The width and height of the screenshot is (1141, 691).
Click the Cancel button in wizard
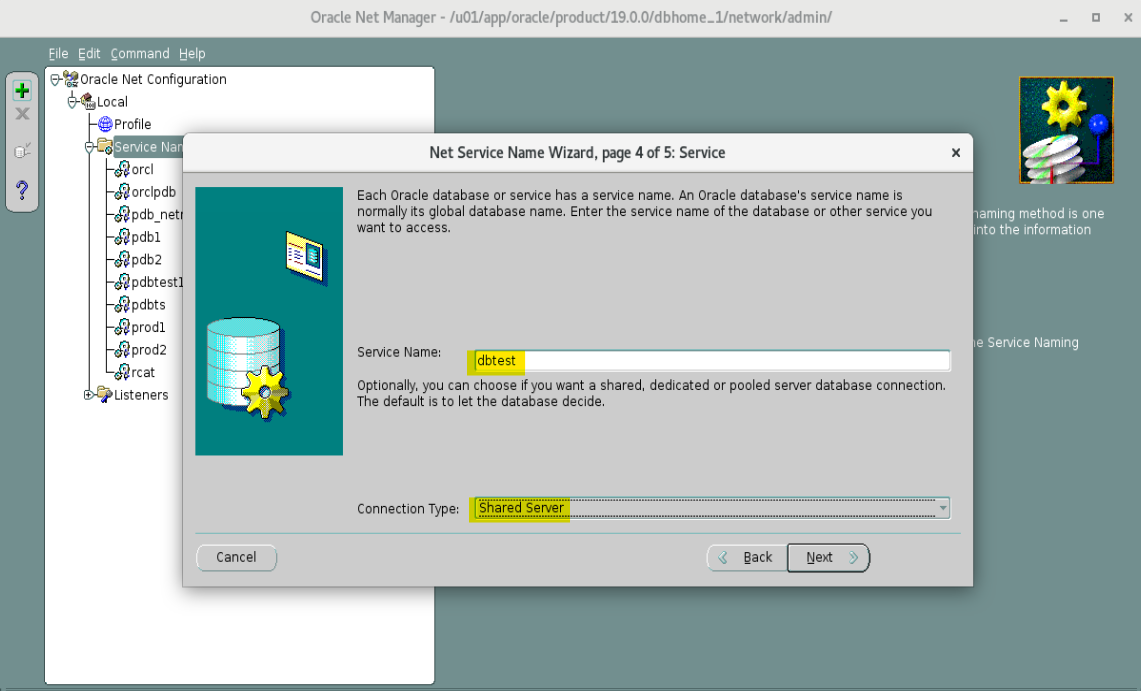pos(236,557)
